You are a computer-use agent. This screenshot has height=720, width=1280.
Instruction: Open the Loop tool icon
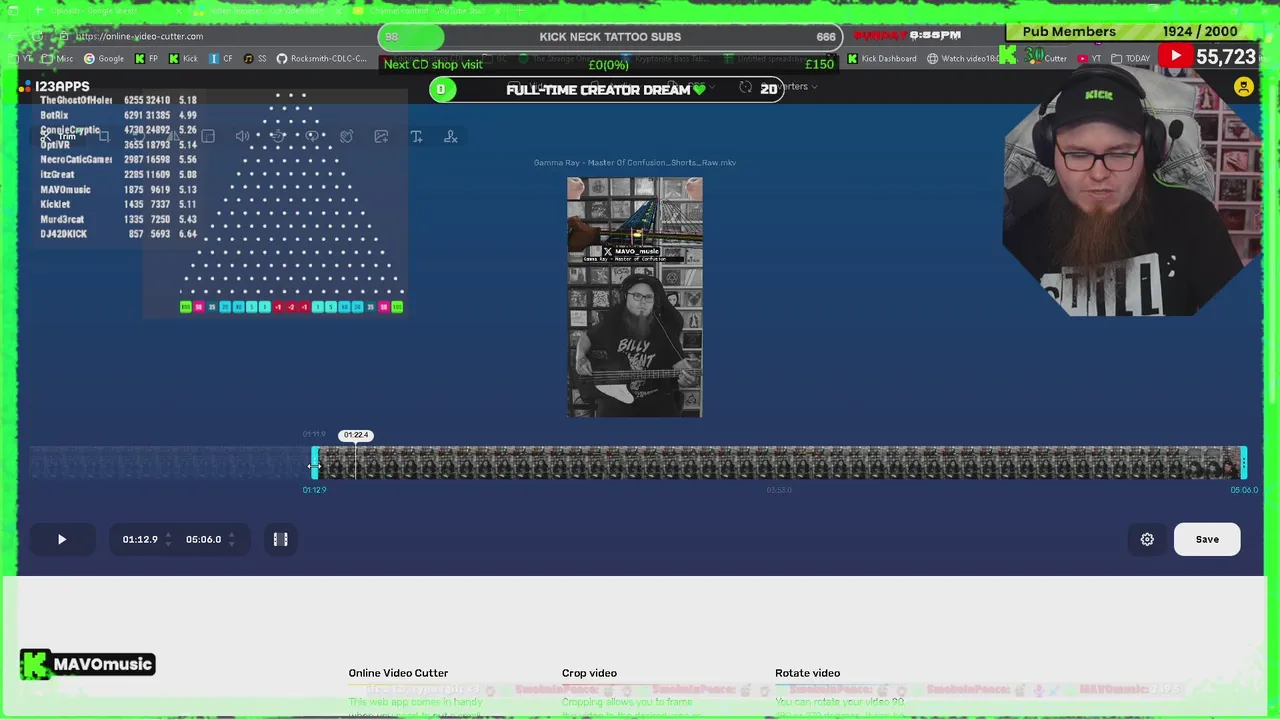(312, 136)
